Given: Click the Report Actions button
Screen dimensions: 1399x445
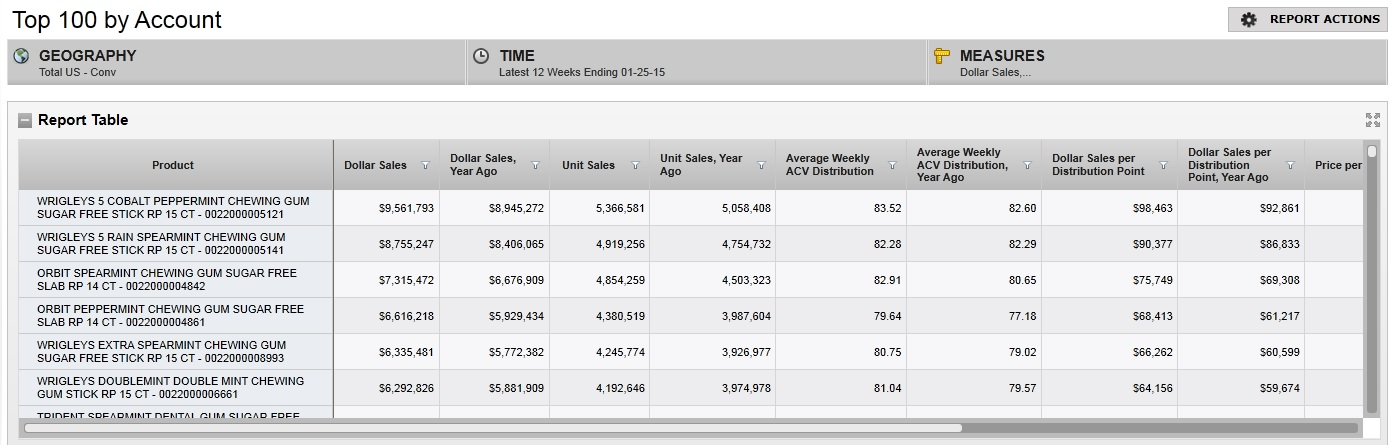Looking at the screenshot, I should 1307,20.
